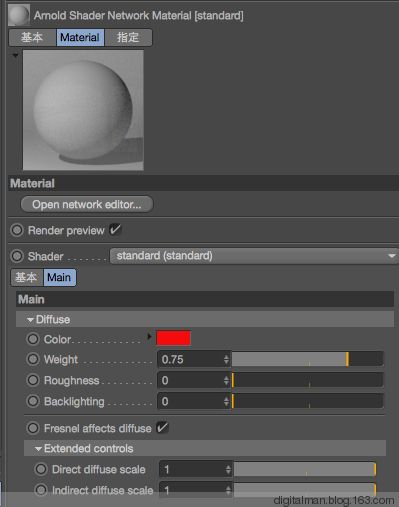Disable the Fresnel affects diffuse checkbox
This screenshot has width=399, height=507.
coord(163,428)
